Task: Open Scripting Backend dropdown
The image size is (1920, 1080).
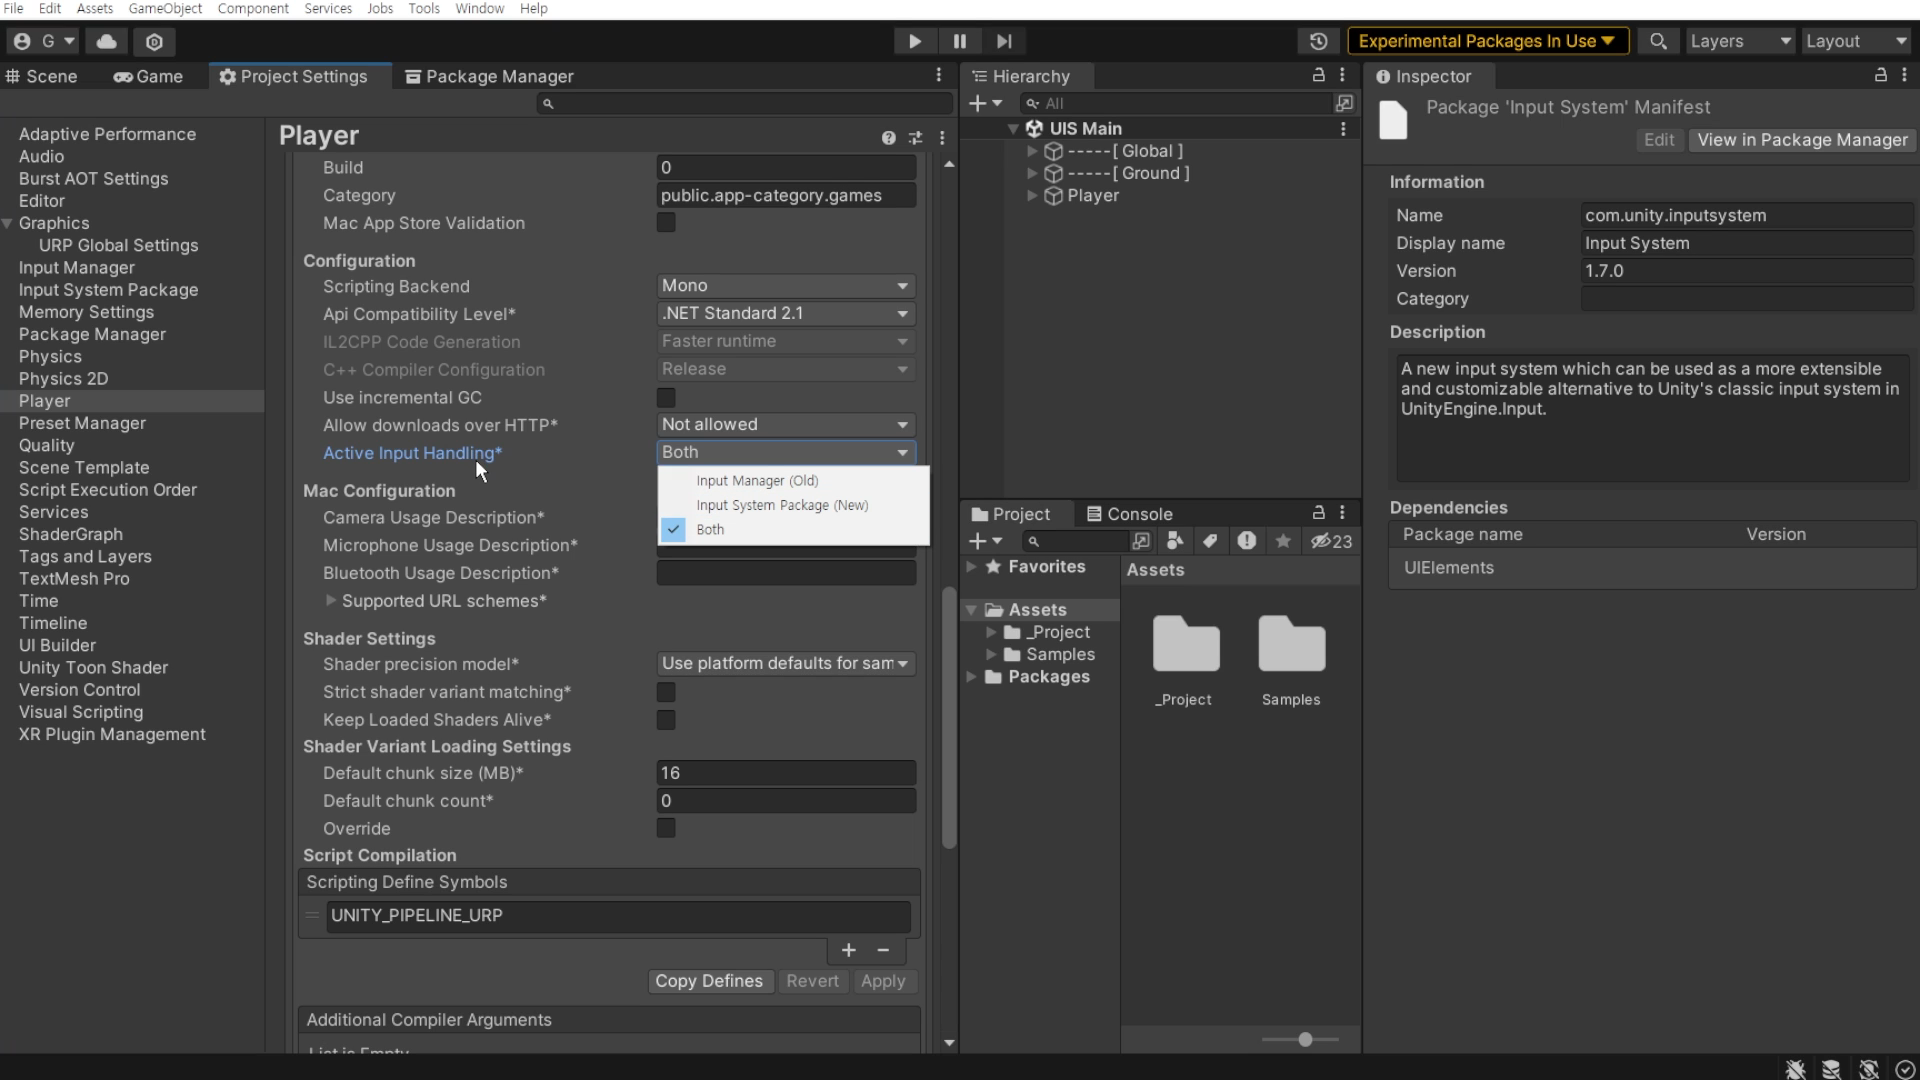Action: click(x=786, y=286)
